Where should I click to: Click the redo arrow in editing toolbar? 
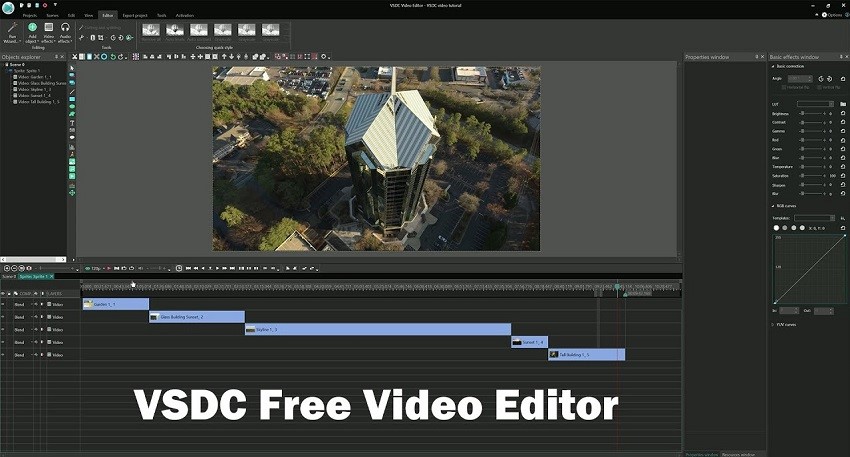click(x=120, y=56)
